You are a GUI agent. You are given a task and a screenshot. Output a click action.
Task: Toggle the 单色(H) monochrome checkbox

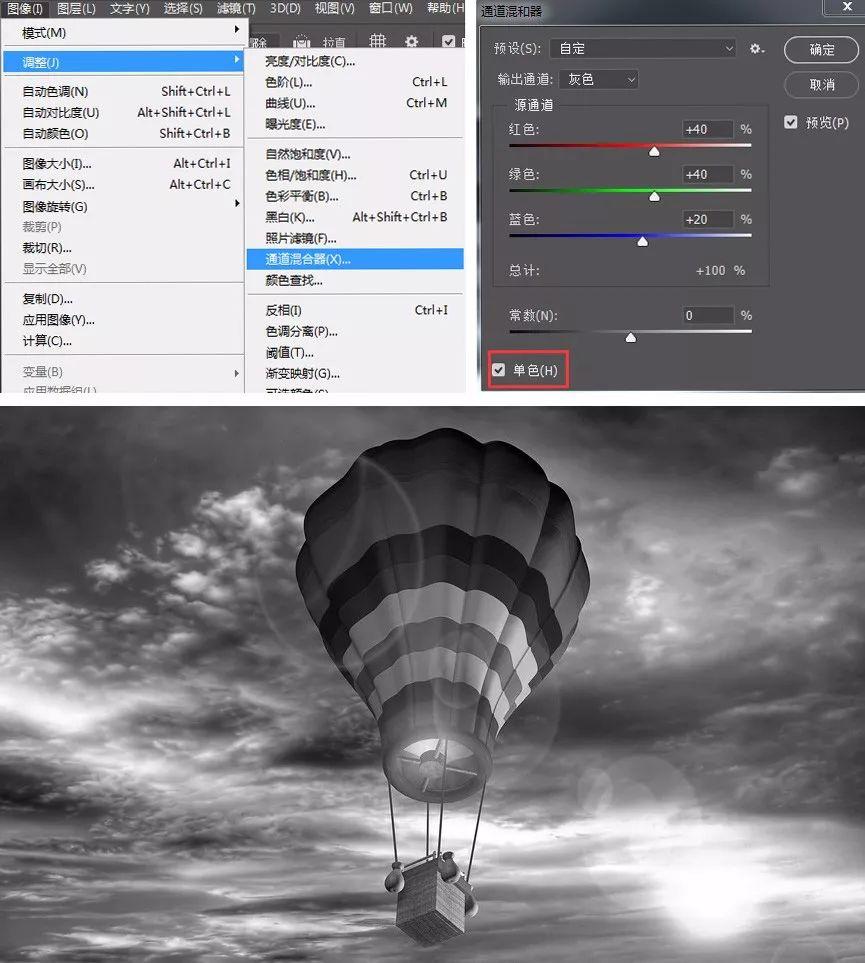pos(498,370)
